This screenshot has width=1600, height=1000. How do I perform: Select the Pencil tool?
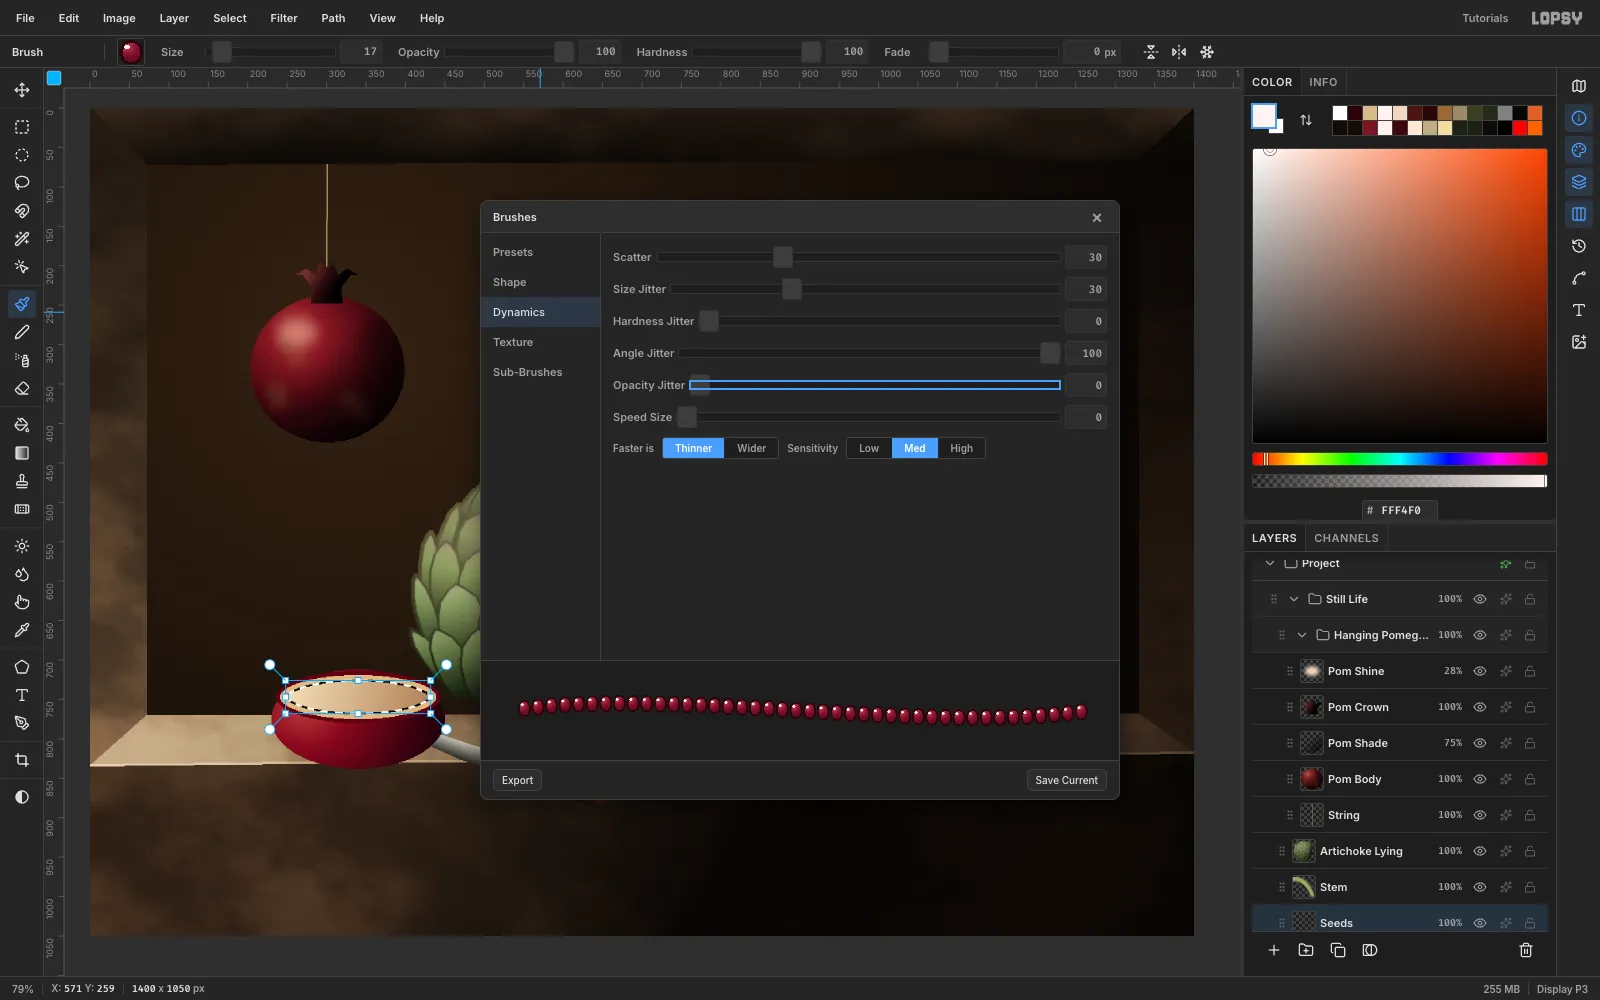click(22, 332)
